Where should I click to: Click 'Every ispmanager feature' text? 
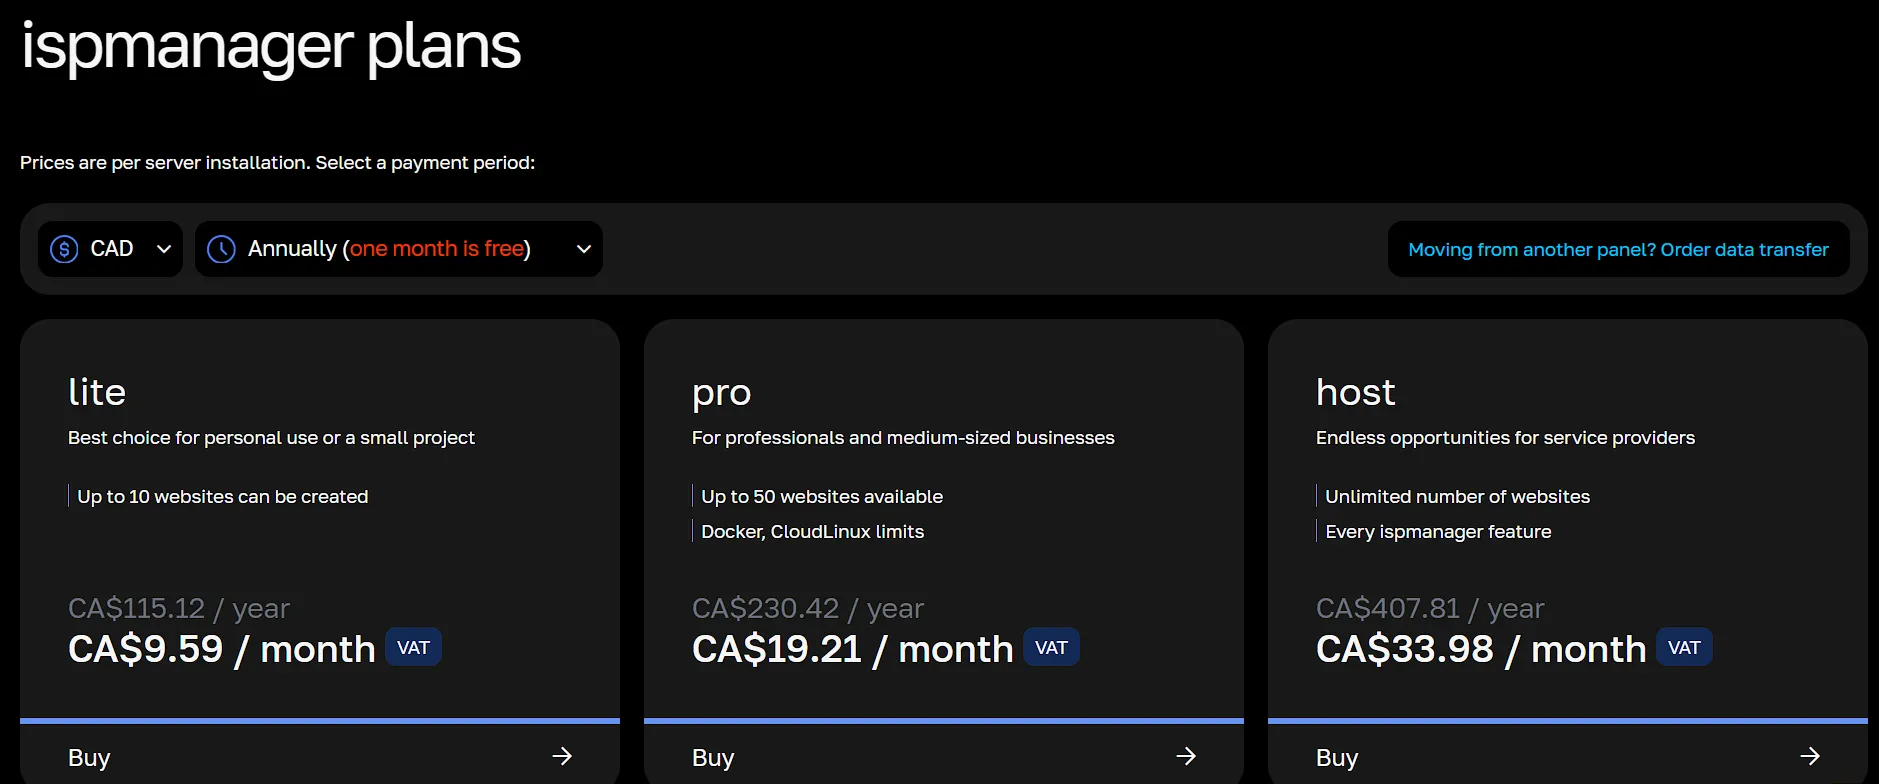(1438, 532)
